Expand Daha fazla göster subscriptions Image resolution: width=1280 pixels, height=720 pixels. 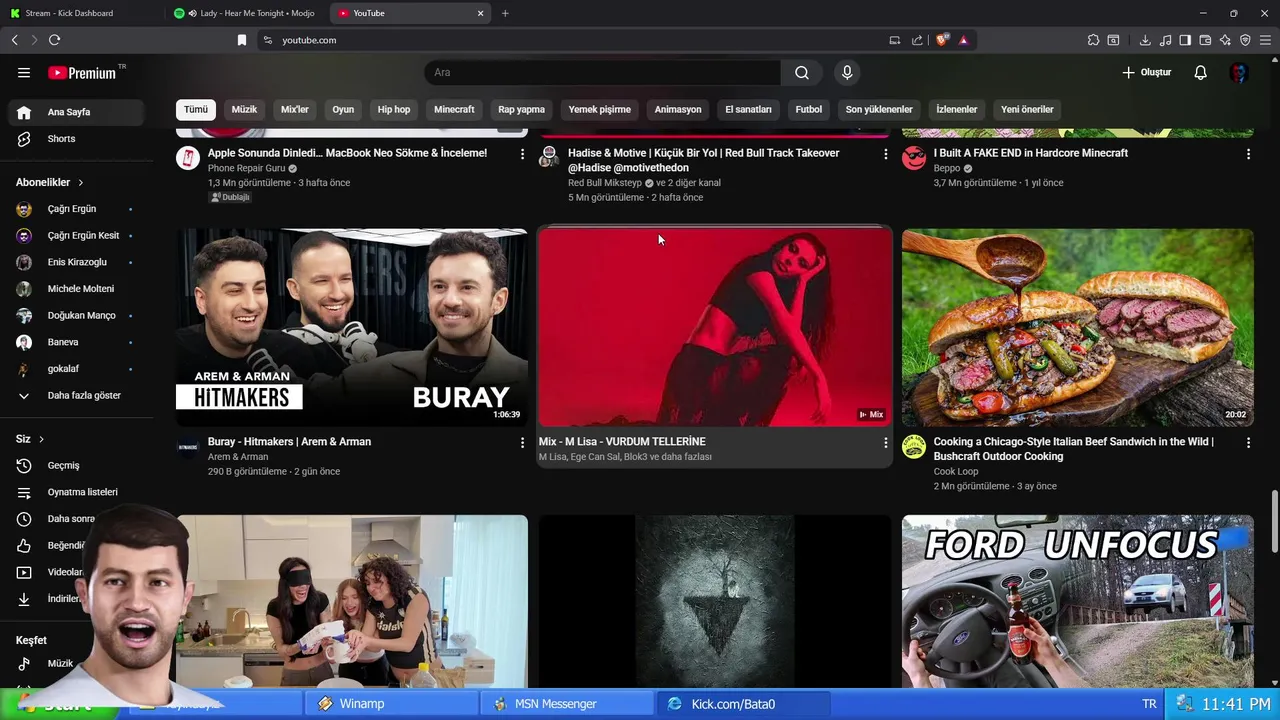[x=77, y=396]
